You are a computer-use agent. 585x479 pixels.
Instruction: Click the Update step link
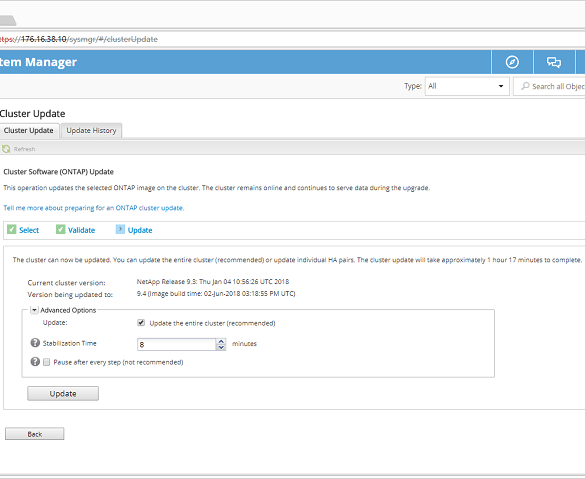coord(140,230)
